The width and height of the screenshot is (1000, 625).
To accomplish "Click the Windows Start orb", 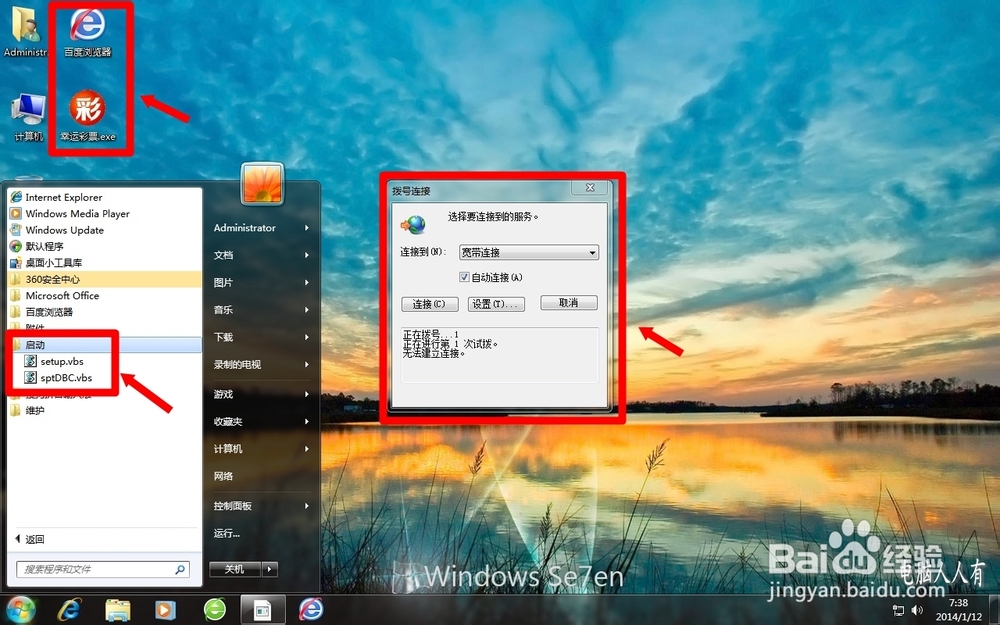I will tap(20, 608).
